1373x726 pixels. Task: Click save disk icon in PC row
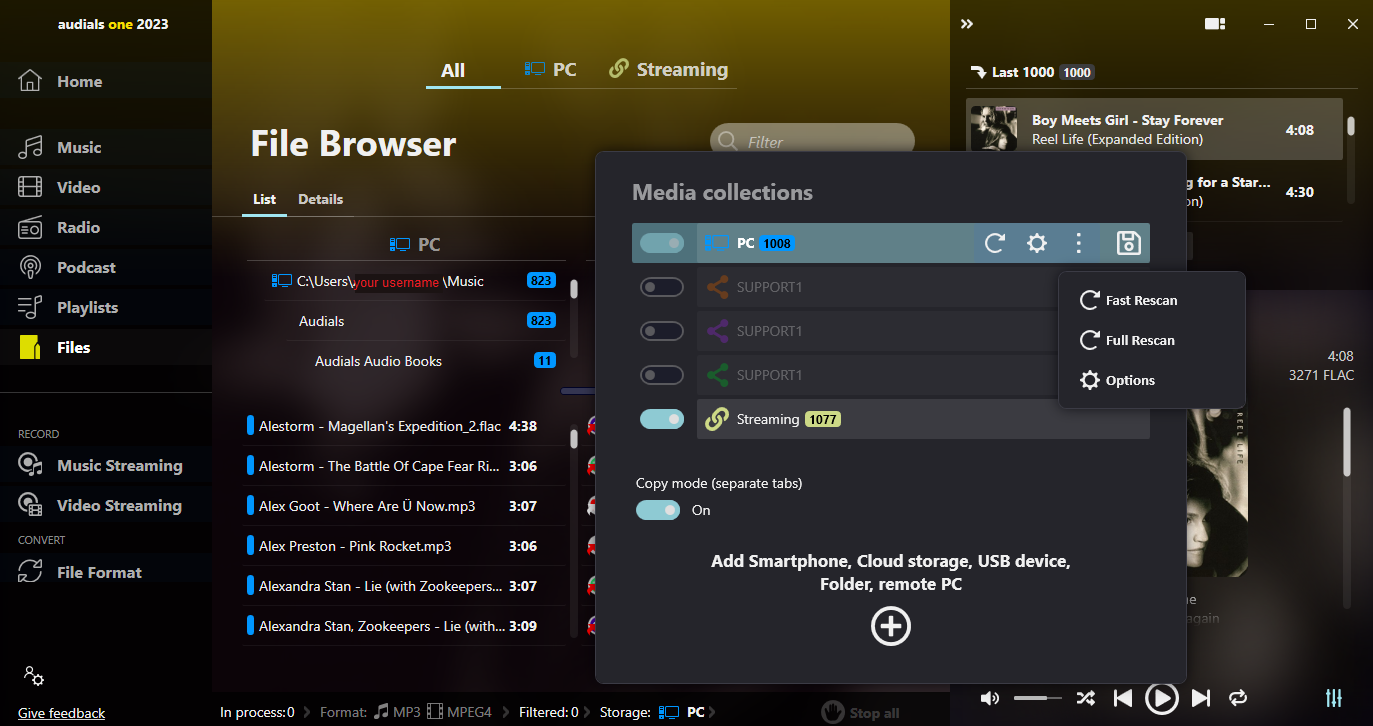tap(1128, 243)
